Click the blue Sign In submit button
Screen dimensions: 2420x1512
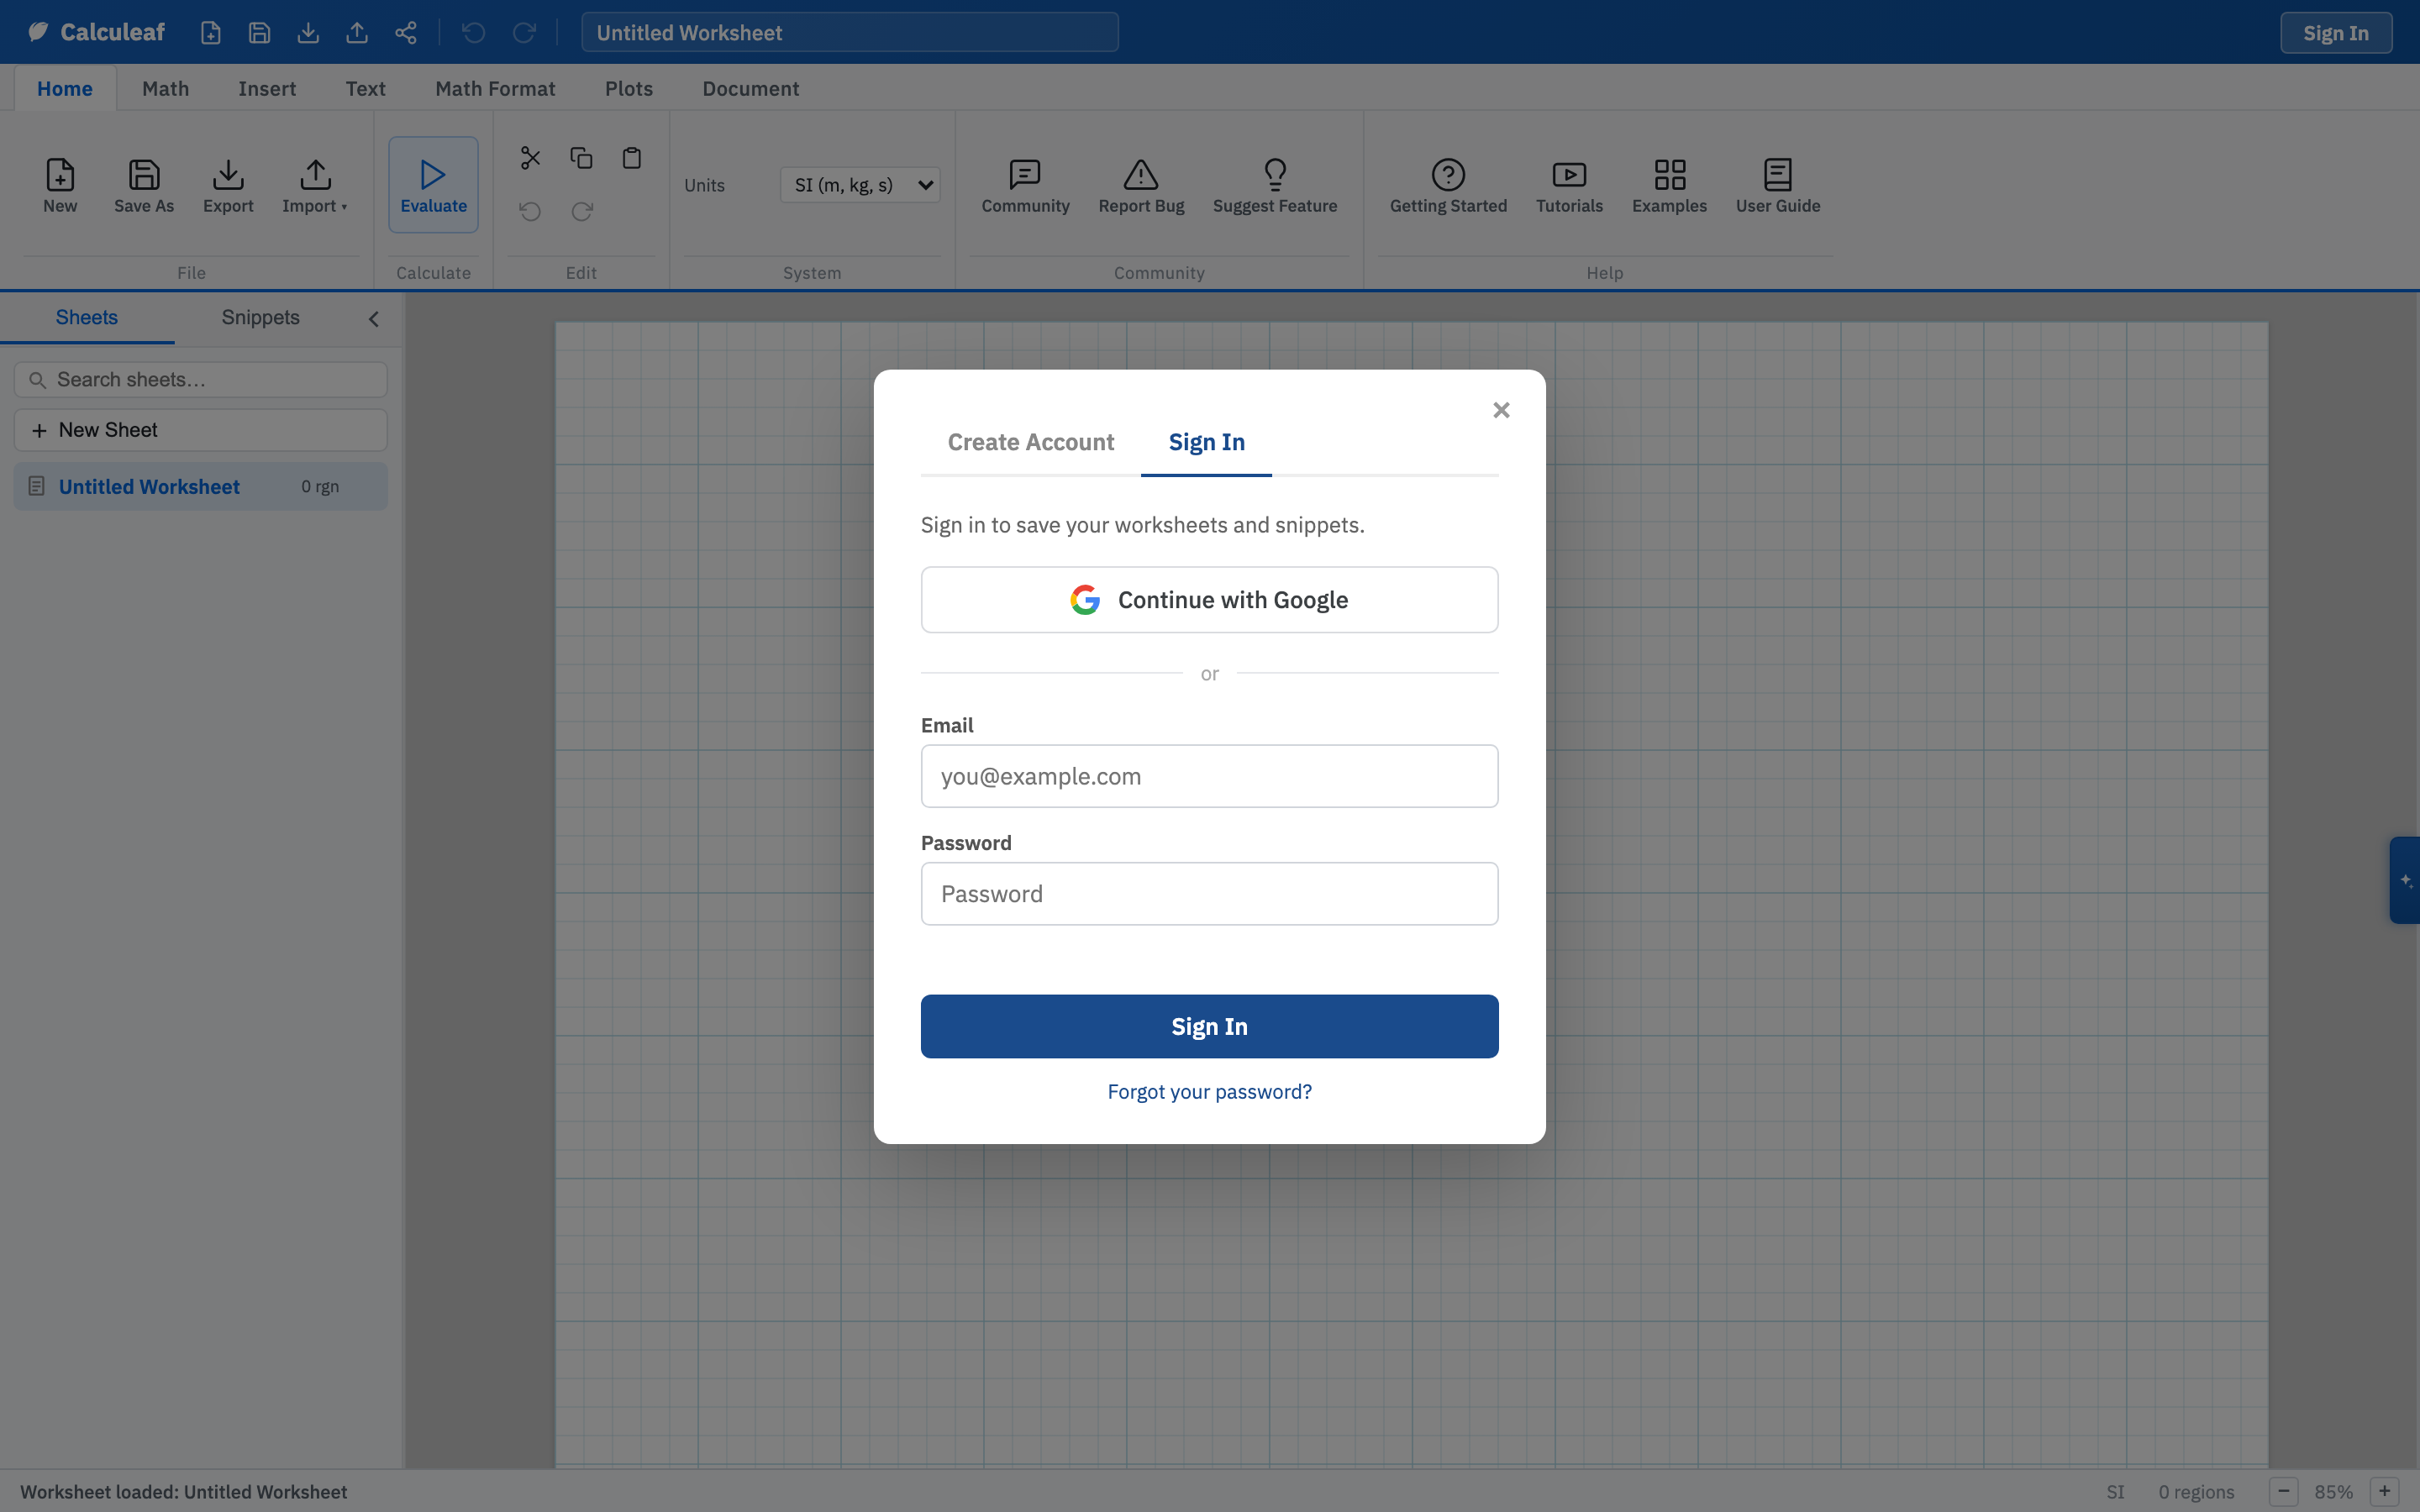tap(1210, 1026)
